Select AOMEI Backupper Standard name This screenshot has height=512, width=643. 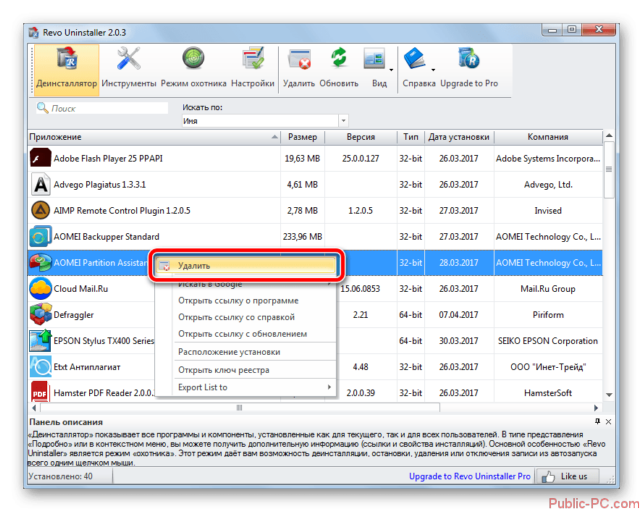point(106,237)
